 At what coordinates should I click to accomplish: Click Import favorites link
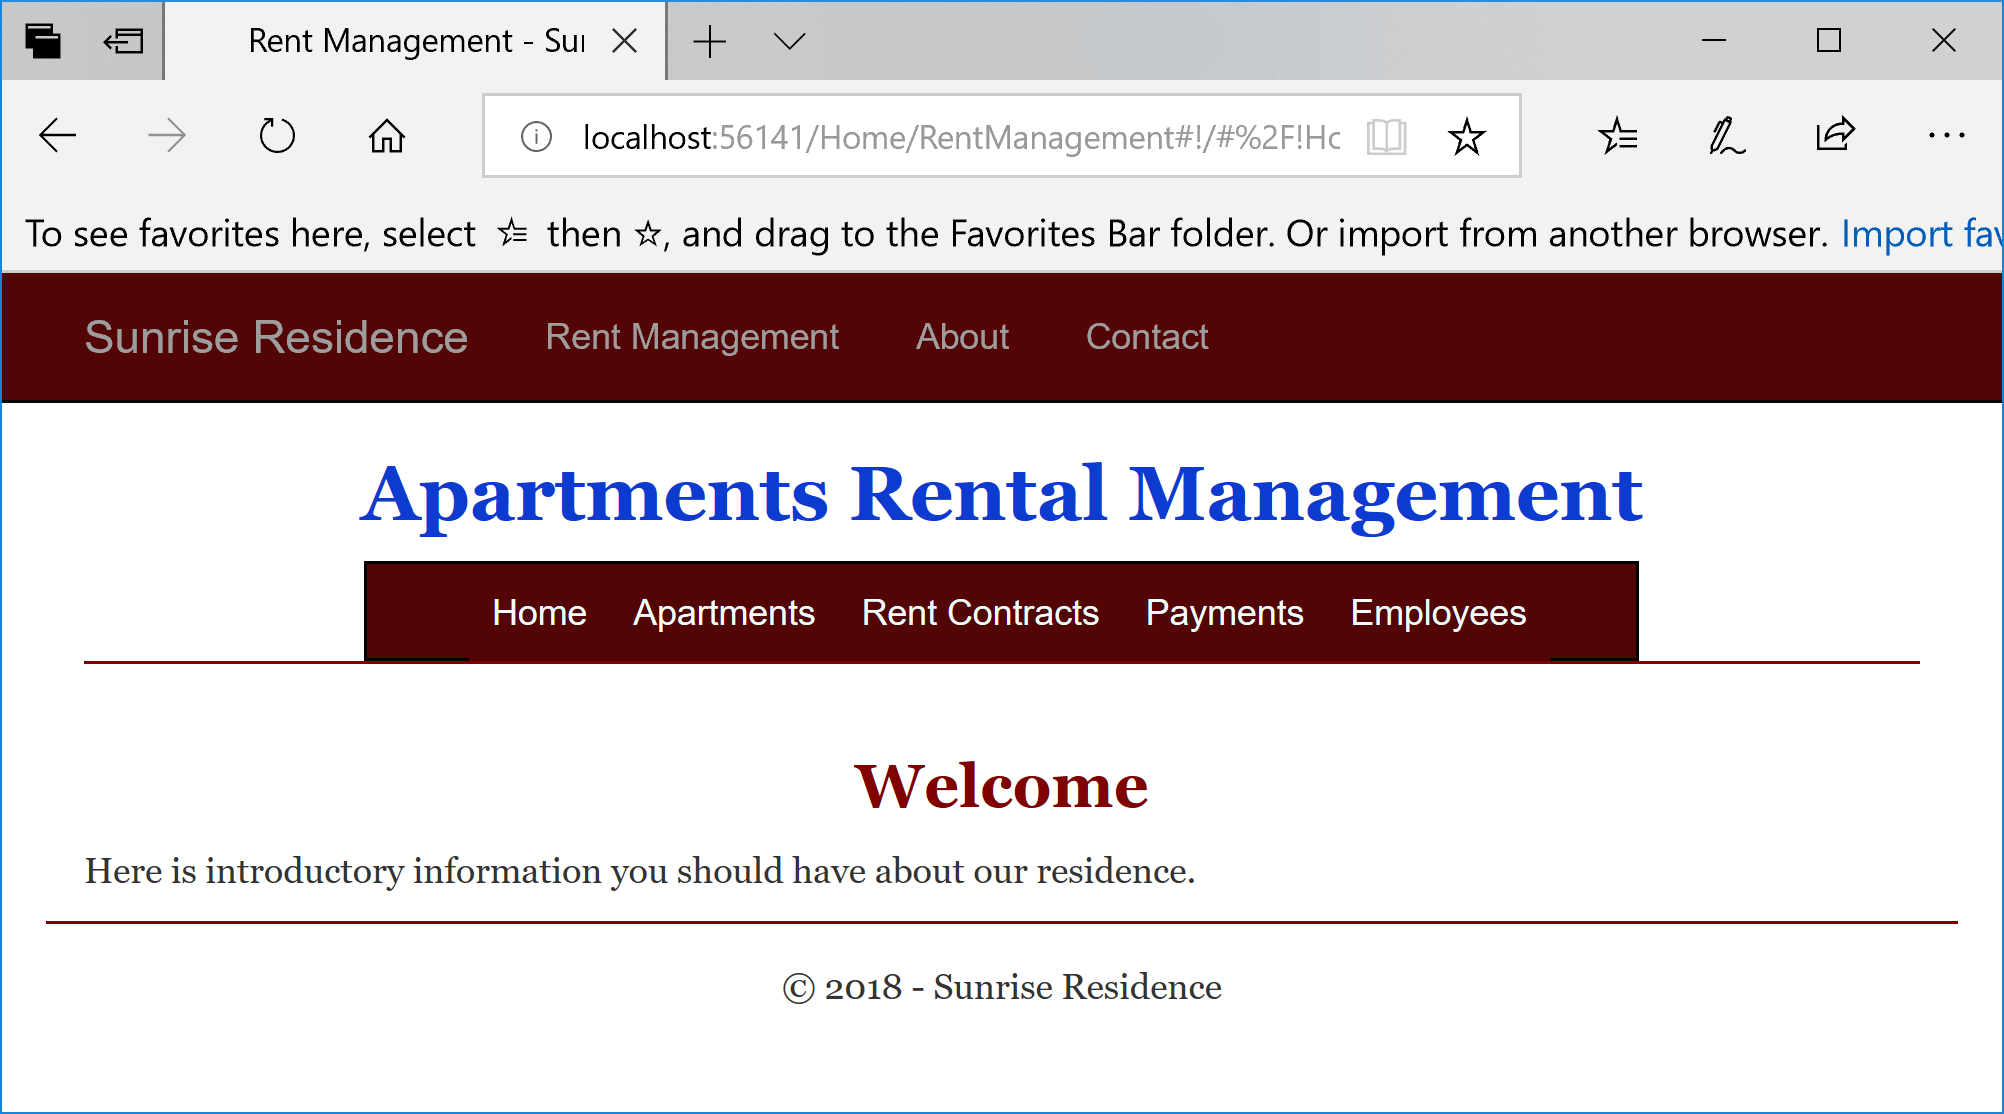click(x=1921, y=234)
